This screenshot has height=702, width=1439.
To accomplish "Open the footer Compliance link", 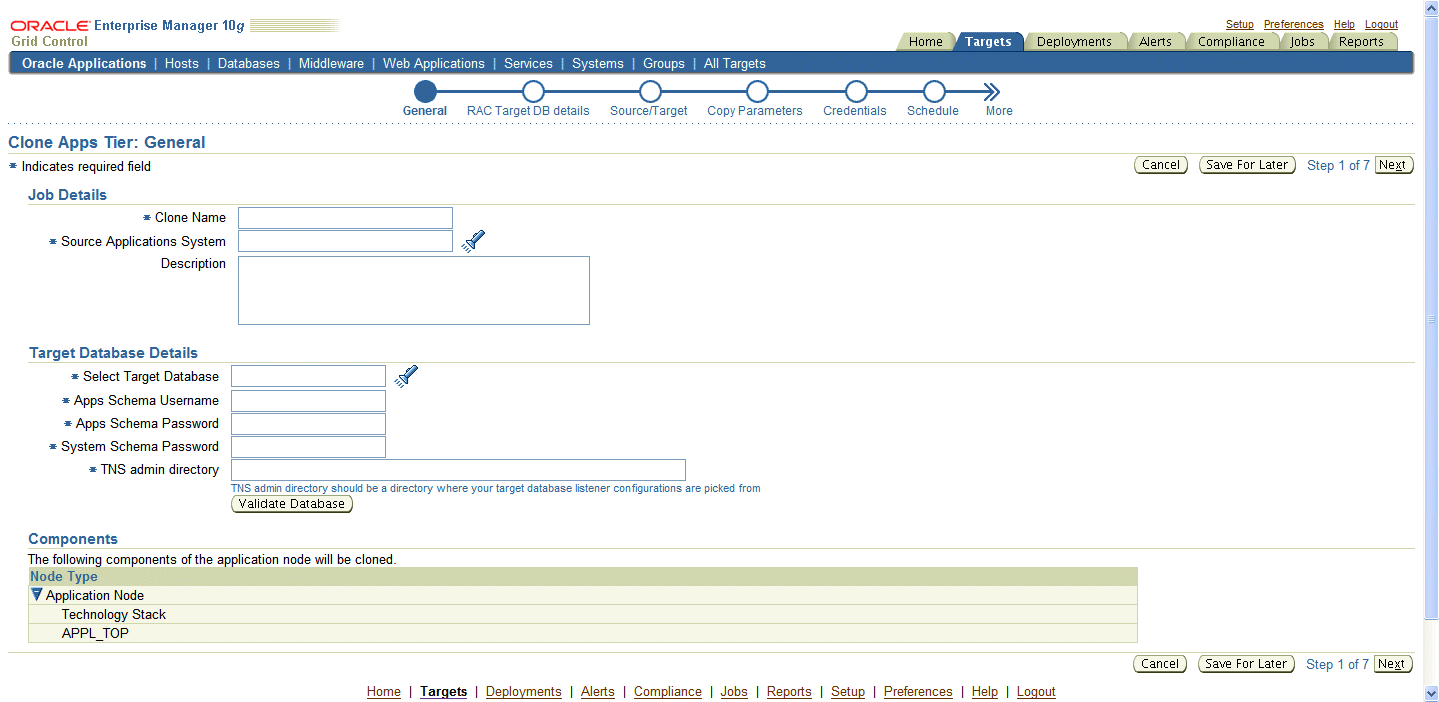I will (x=668, y=691).
